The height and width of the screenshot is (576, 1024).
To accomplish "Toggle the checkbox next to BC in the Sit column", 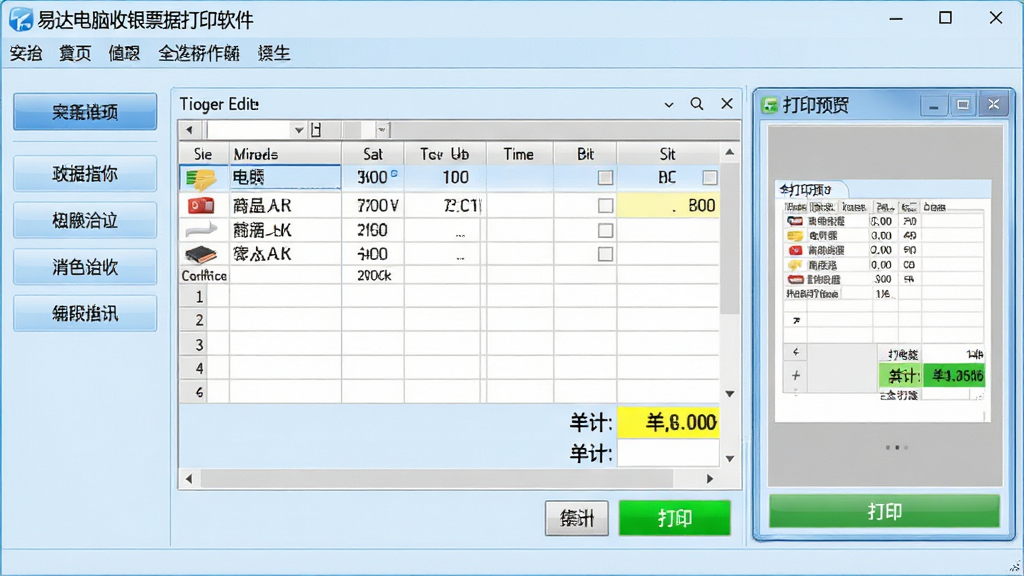I will pos(710,178).
